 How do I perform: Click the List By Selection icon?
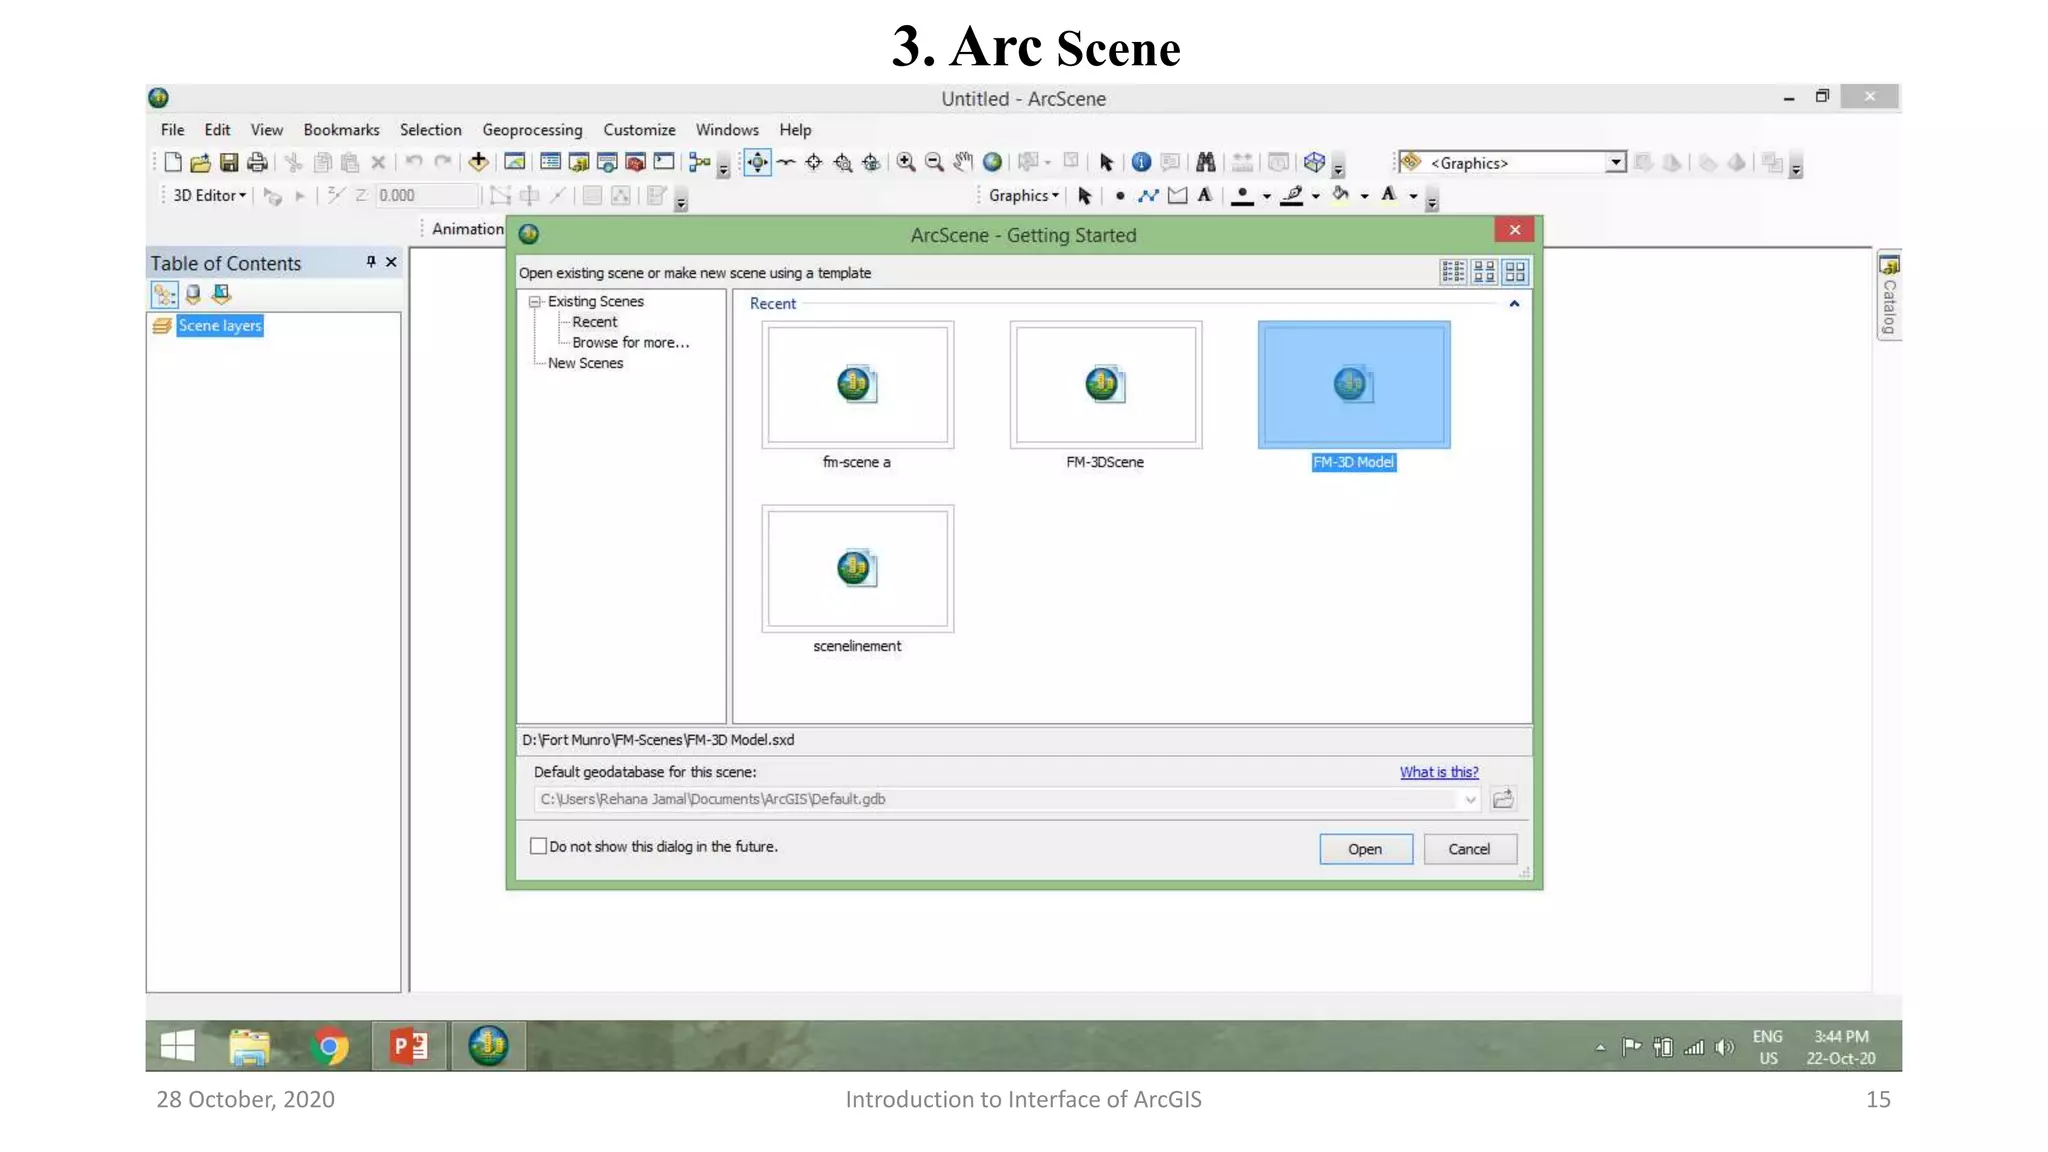(221, 294)
